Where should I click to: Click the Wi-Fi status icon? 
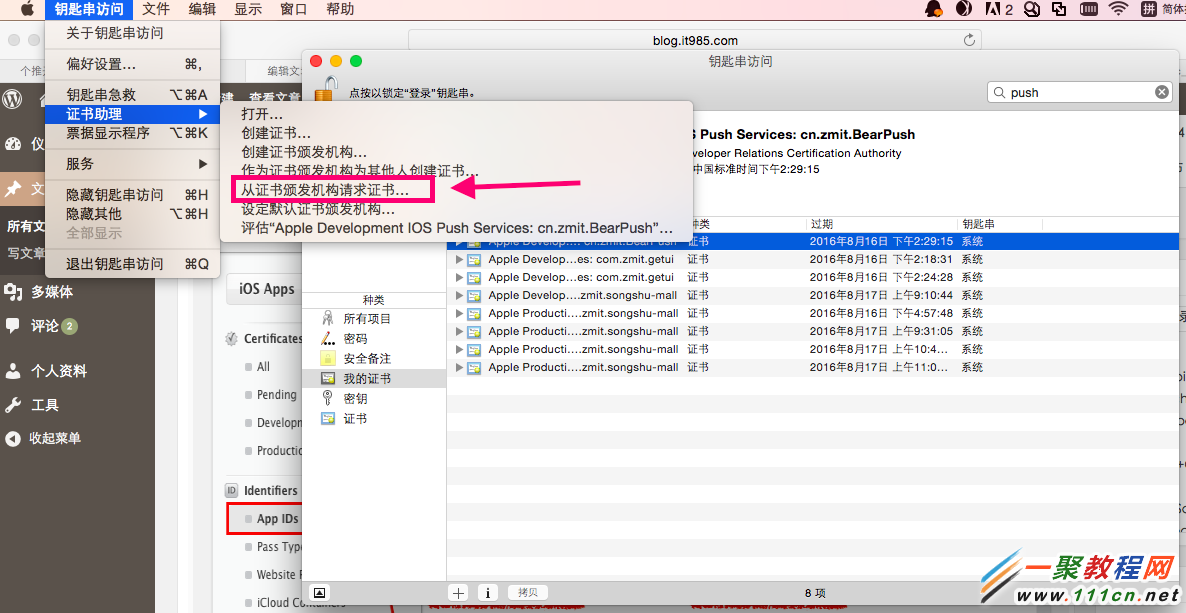pyautogui.click(x=1118, y=9)
